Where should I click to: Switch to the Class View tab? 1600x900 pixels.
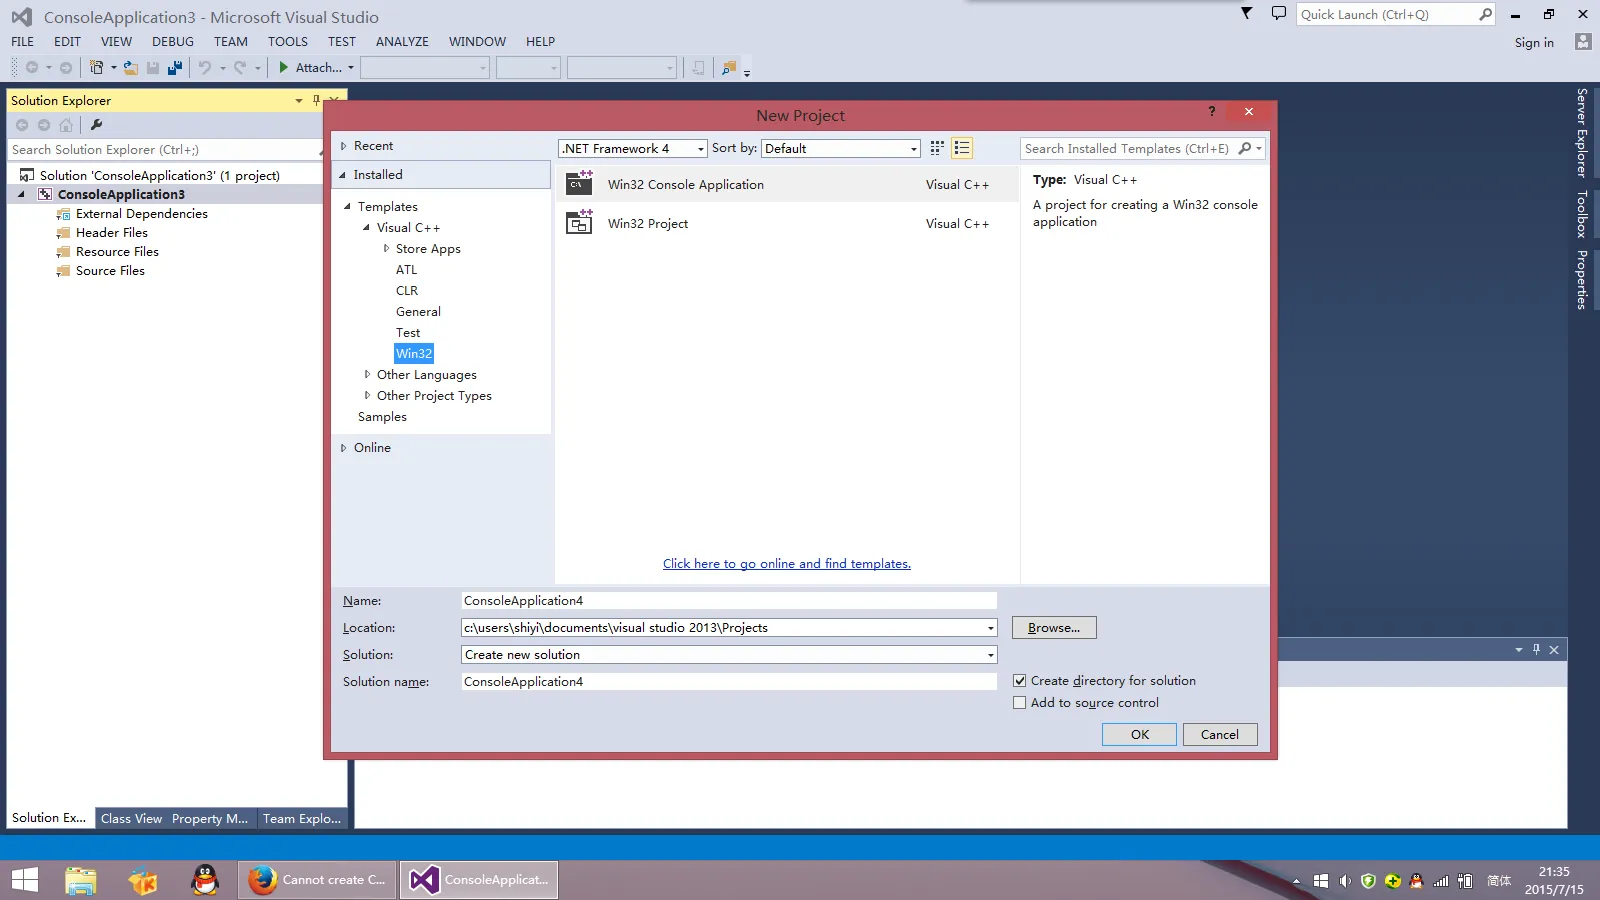click(x=131, y=818)
